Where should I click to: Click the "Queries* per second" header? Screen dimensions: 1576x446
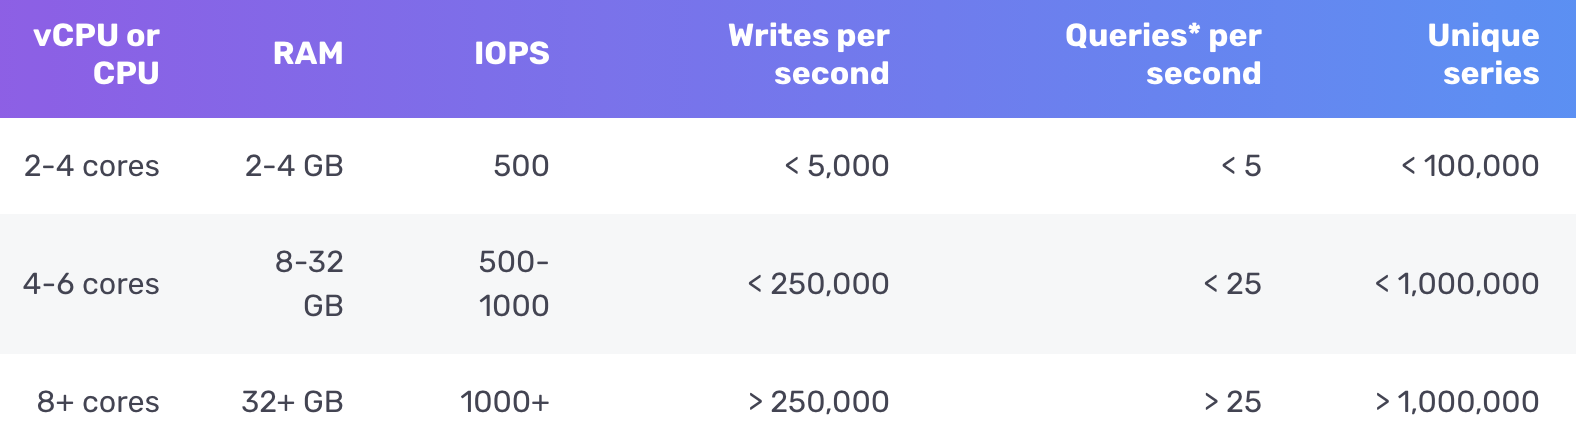1163,54
